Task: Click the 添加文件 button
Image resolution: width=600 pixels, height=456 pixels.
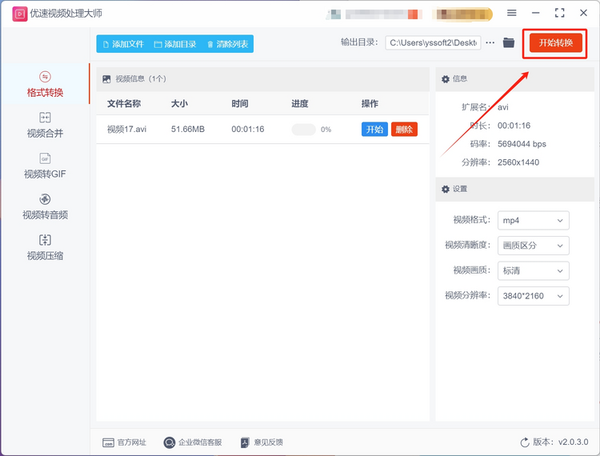Action: (x=124, y=44)
